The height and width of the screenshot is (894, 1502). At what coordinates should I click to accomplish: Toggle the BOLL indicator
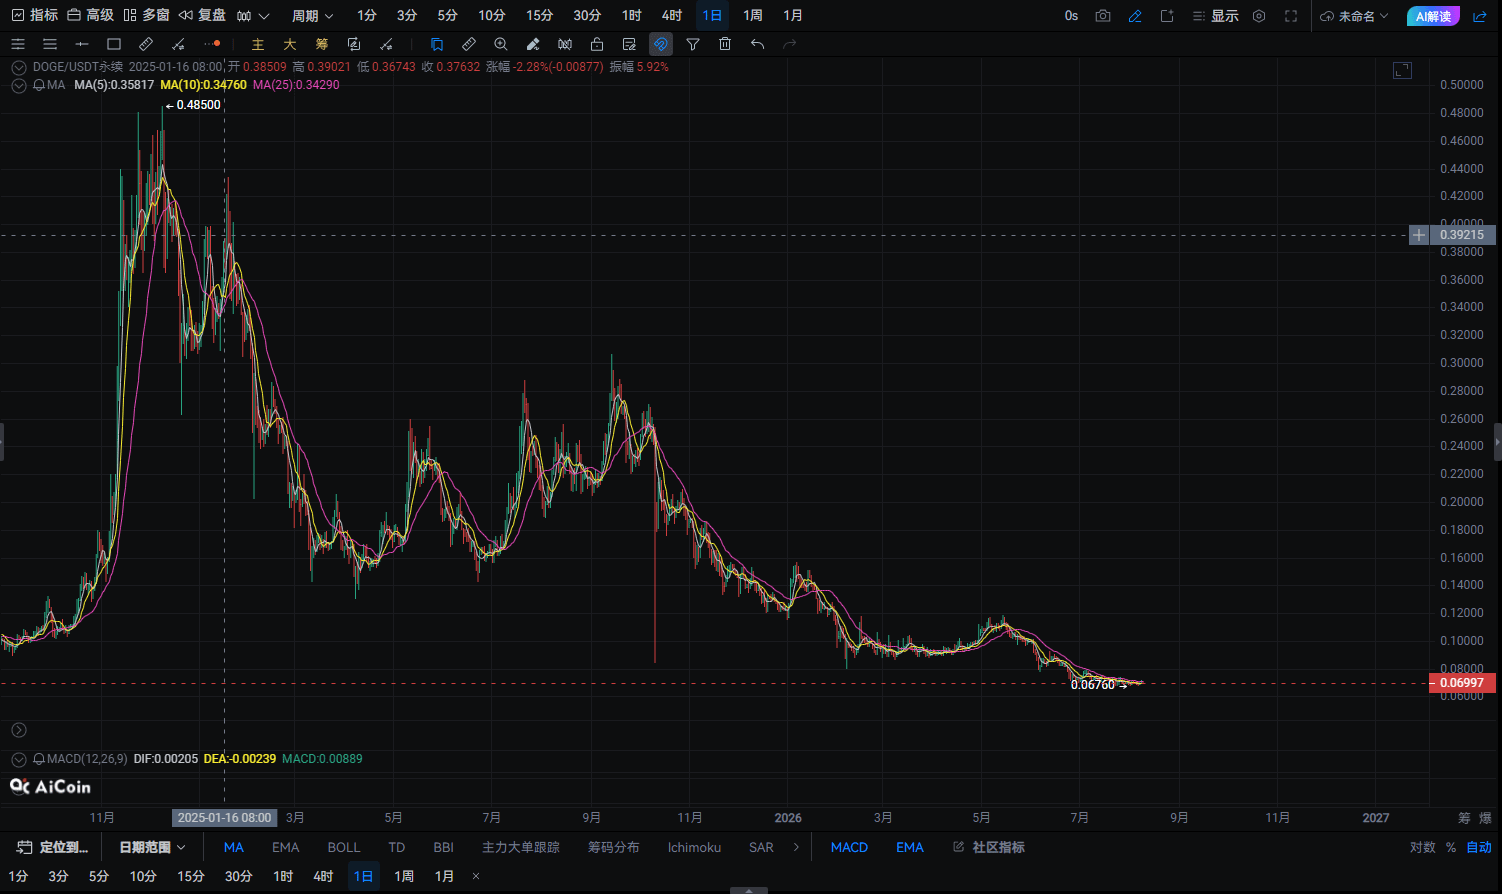click(x=344, y=847)
